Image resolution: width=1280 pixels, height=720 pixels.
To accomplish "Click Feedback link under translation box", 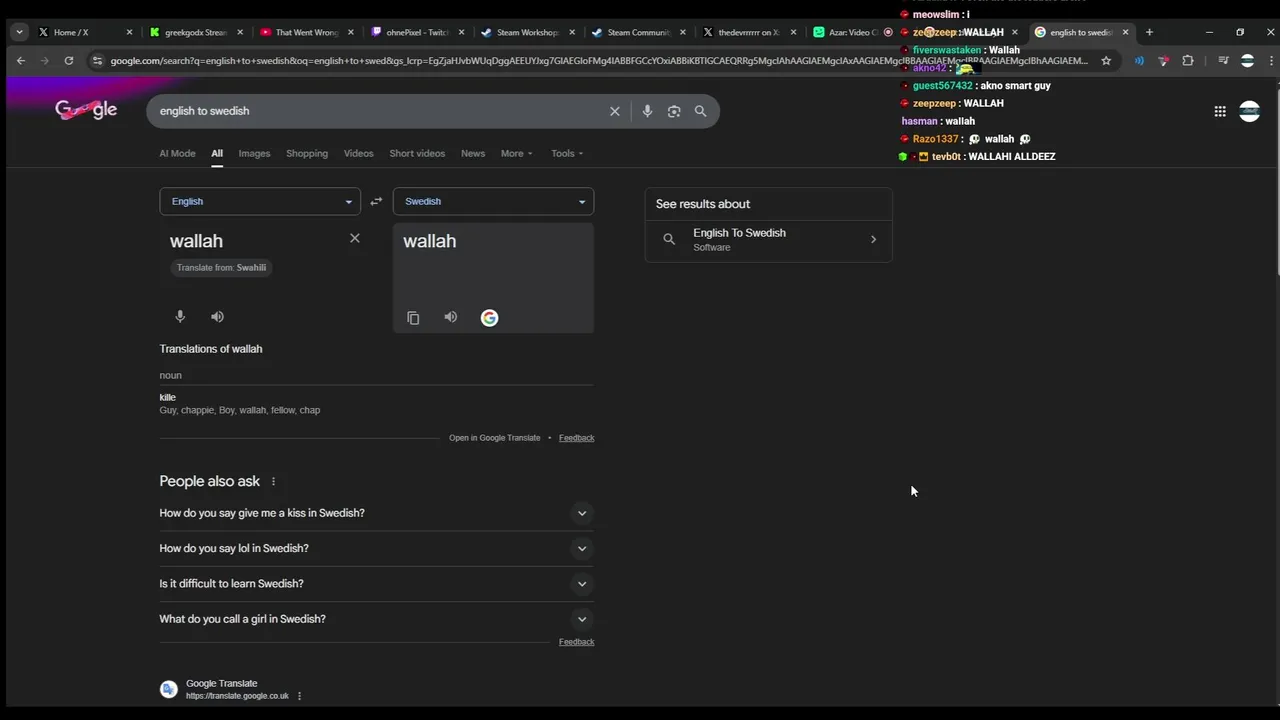I will pyautogui.click(x=576, y=438).
